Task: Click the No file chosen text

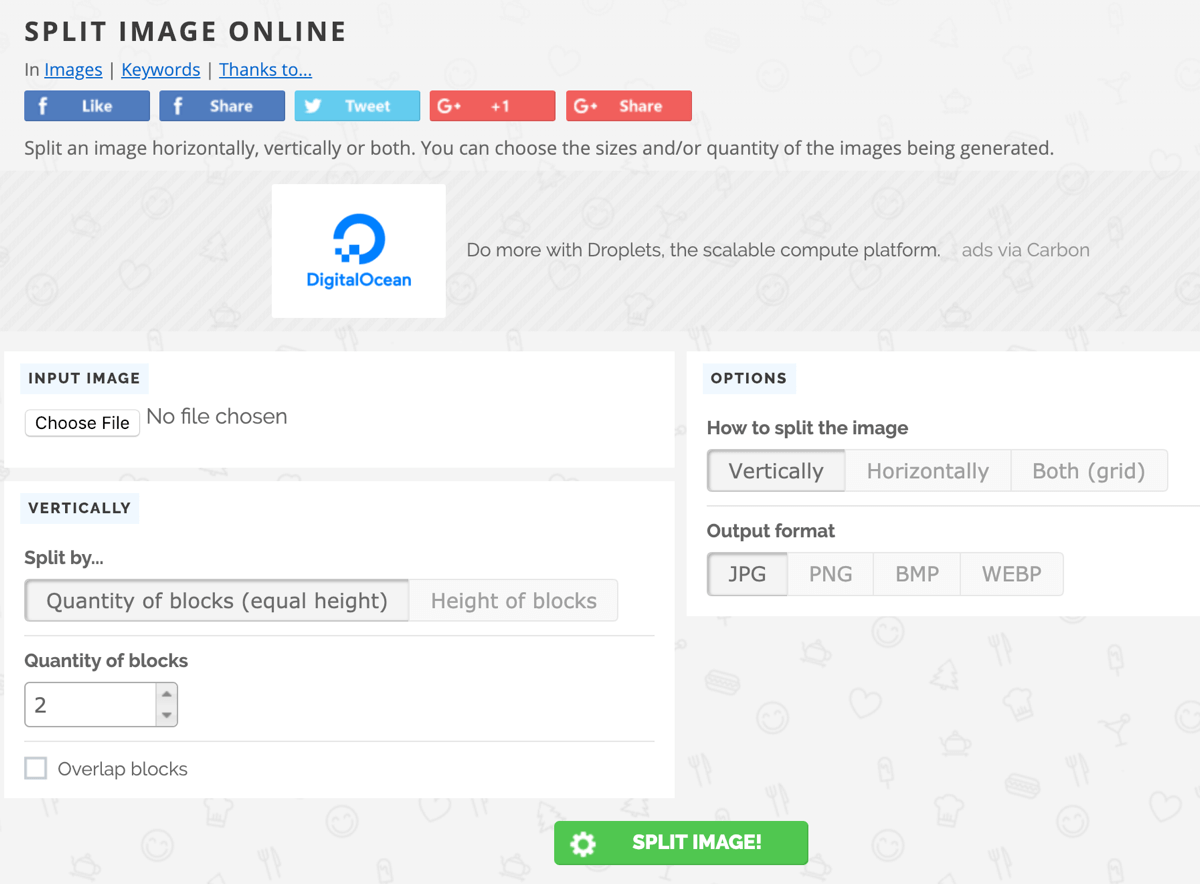Action: point(217,417)
